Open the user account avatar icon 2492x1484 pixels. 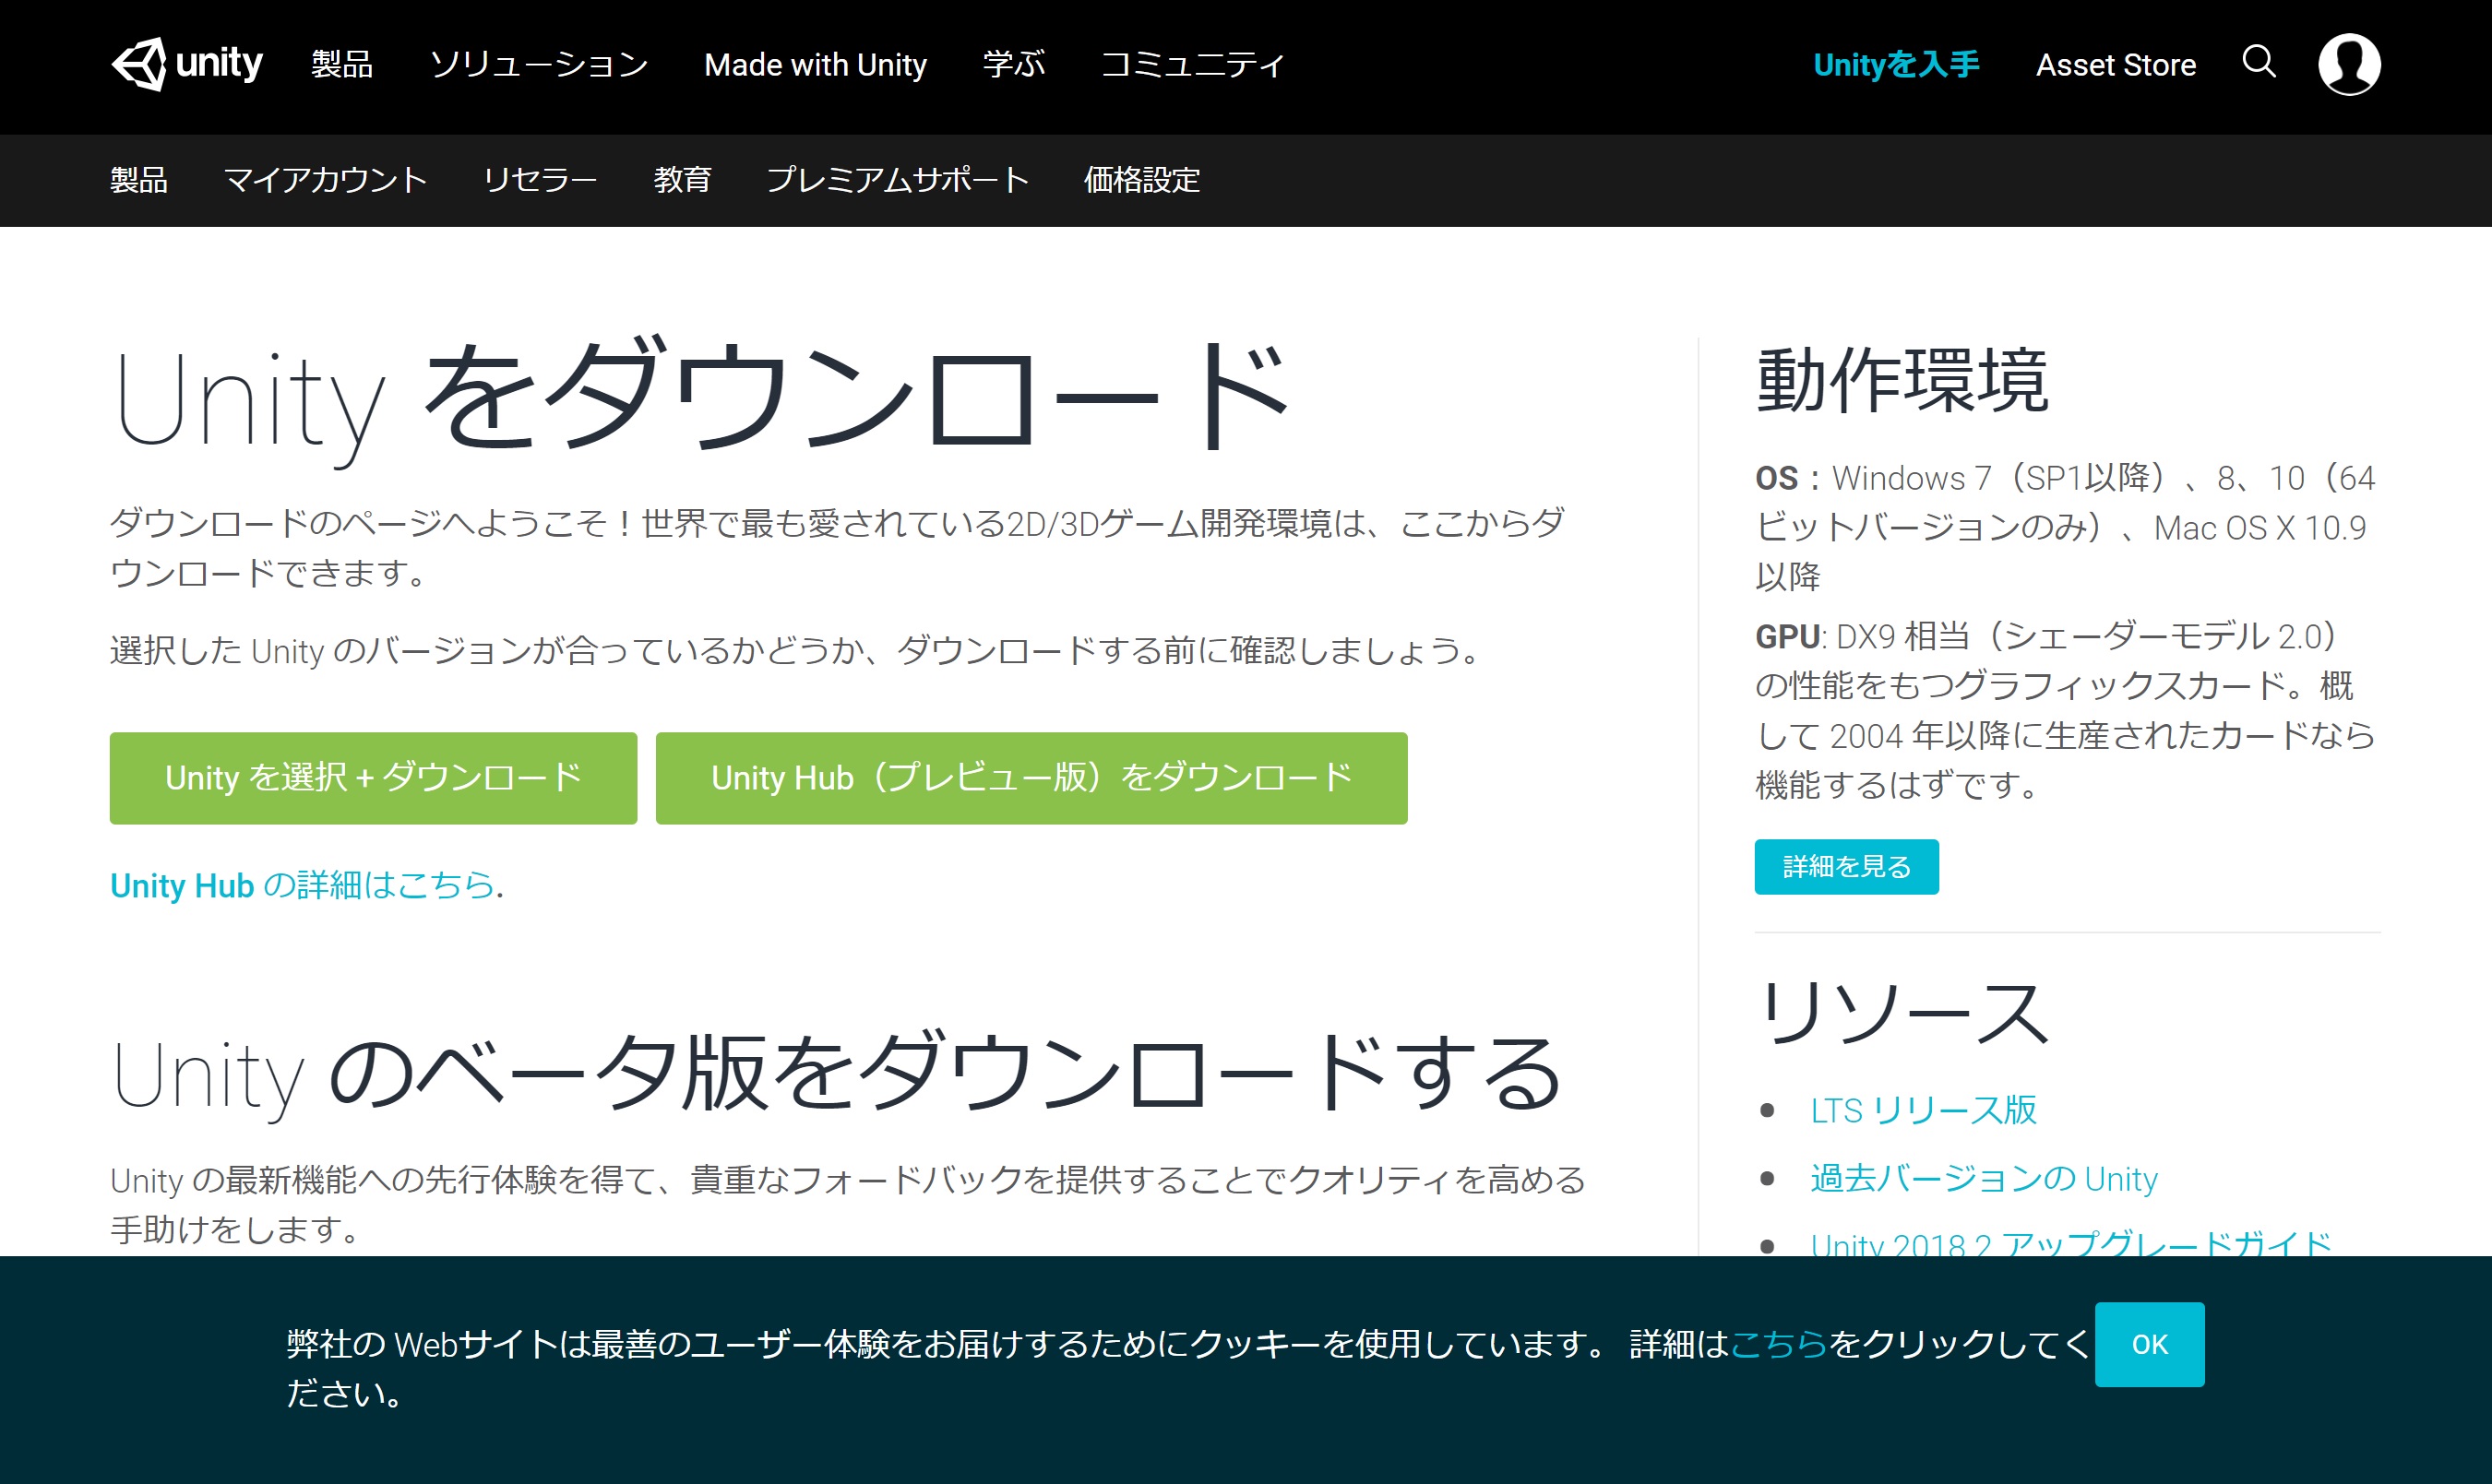coord(2350,64)
